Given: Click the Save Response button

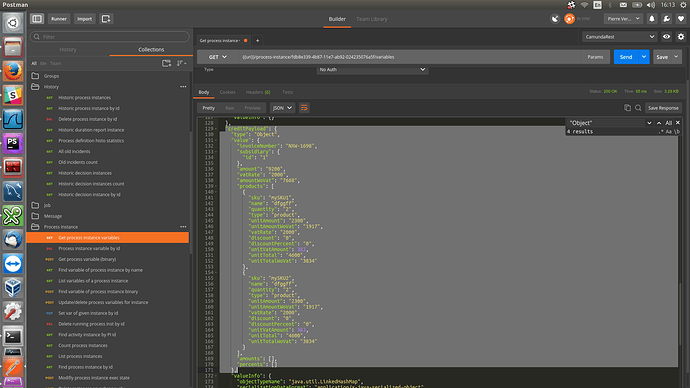Looking at the screenshot, I should tap(663, 108).
